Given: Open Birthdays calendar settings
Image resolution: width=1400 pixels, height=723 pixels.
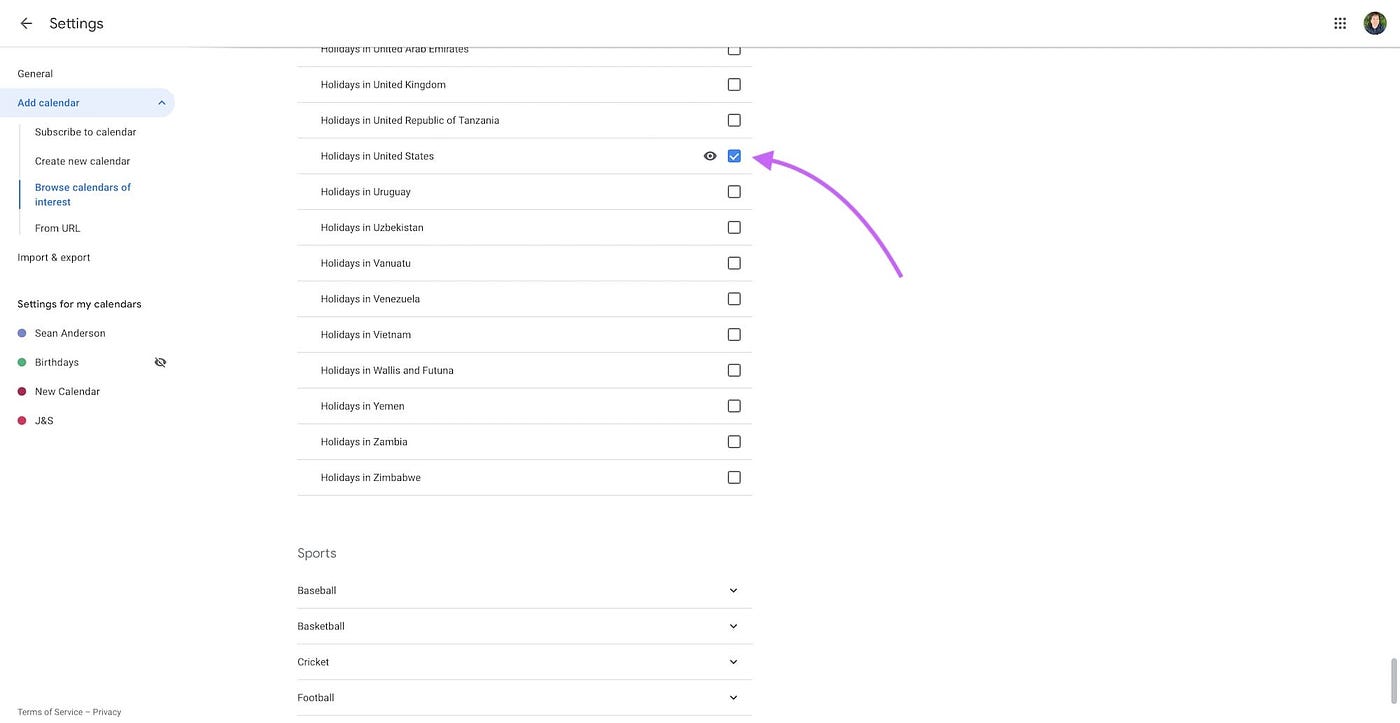Looking at the screenshot, I should 57,362.
